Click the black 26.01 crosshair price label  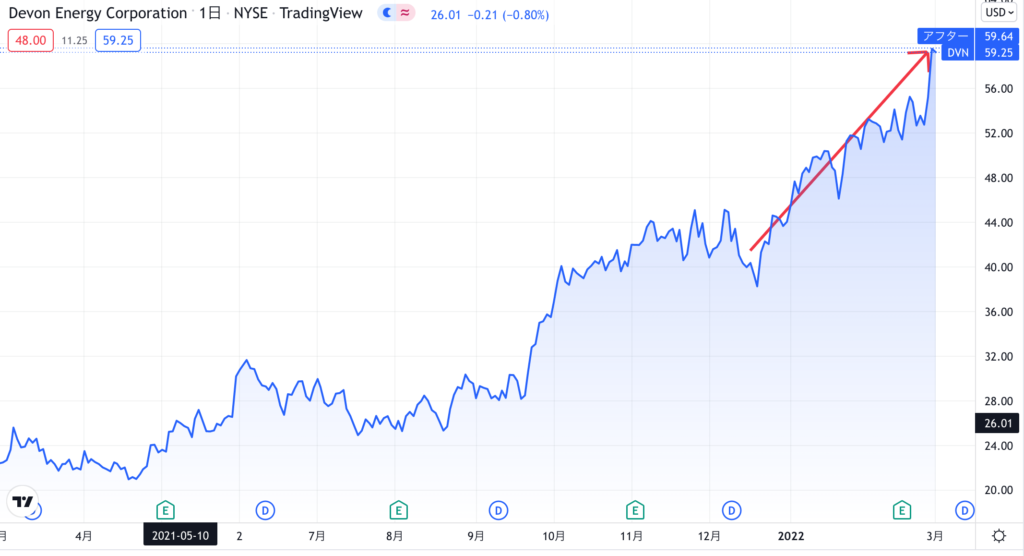pyautogui.click(x=997, y=423)
